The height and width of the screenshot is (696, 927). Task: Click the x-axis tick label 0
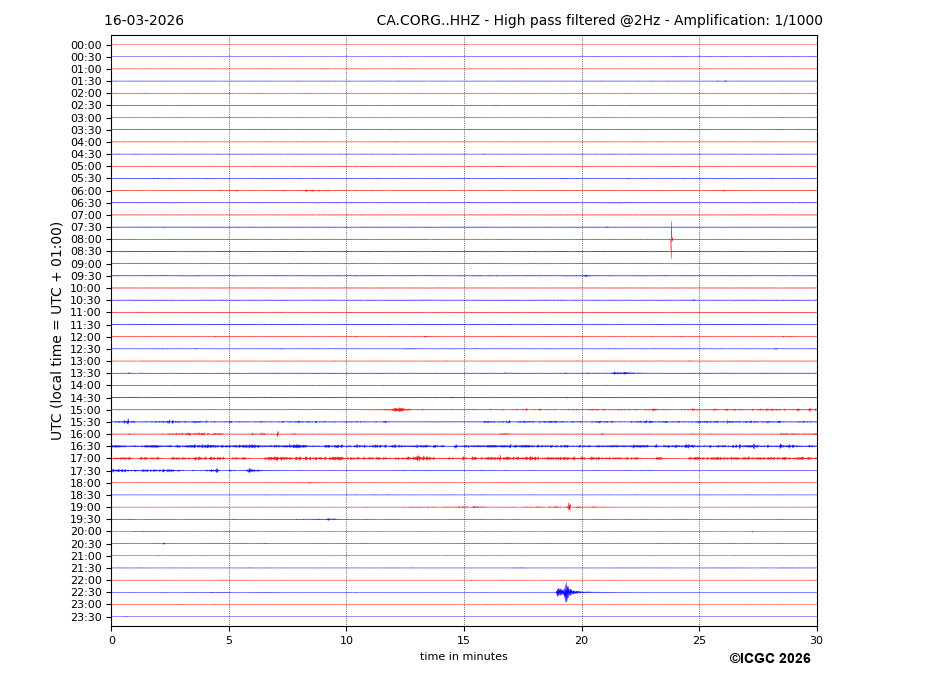coord(112,641)
